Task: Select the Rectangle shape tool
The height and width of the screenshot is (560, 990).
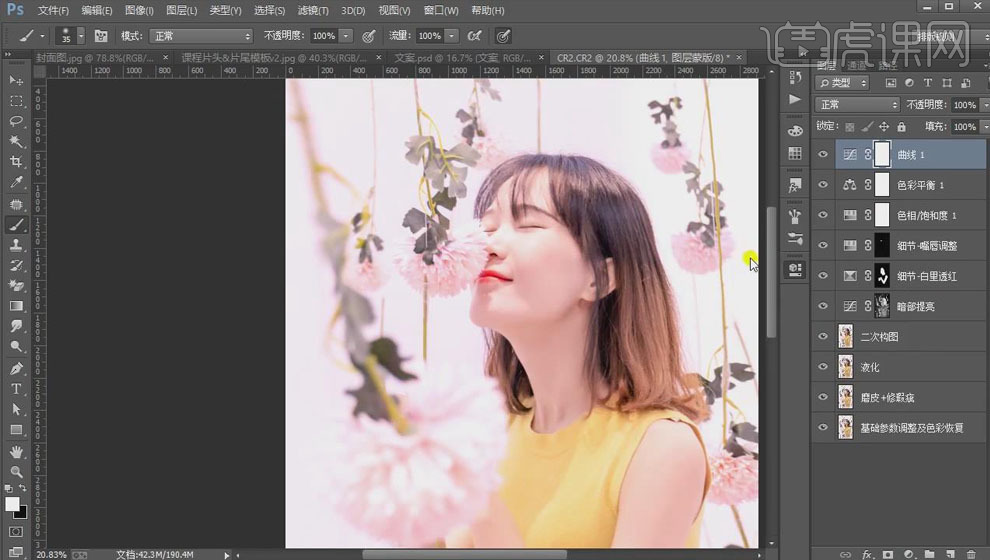Action: [16, 430]
